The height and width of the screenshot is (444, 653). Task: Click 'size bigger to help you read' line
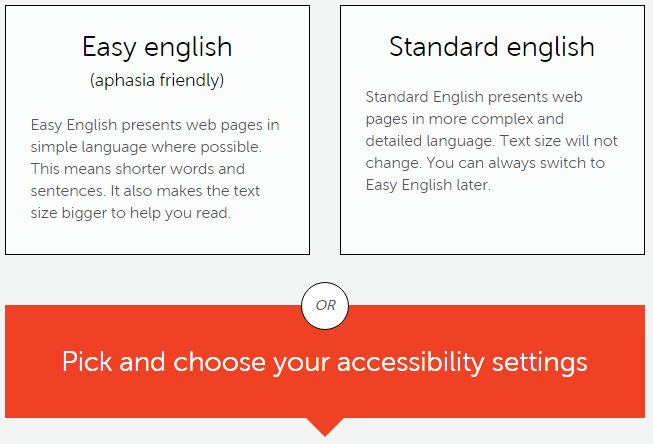[130, 213]
